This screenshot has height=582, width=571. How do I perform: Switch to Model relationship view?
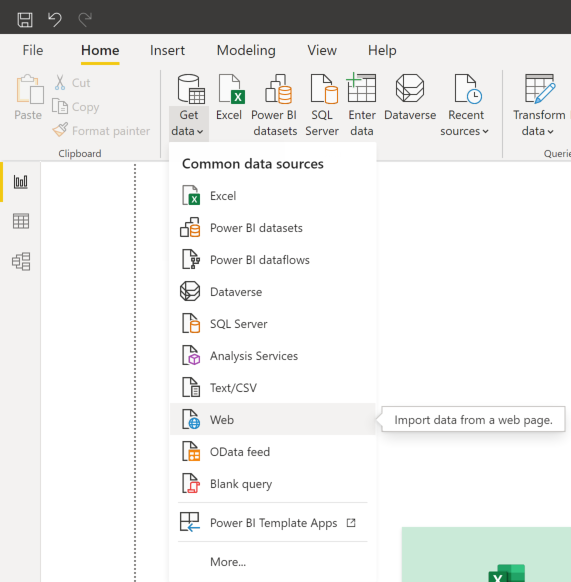21,261
